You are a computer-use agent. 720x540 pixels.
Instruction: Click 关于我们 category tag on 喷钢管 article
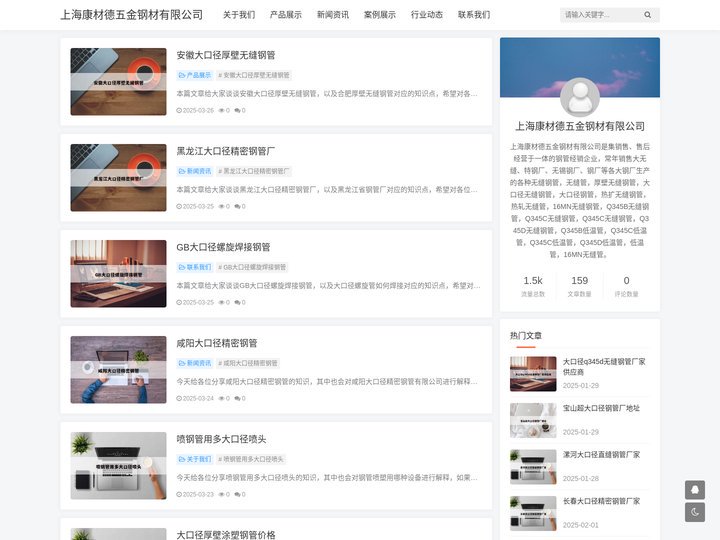pyautogui.click(x=195, y=459)
